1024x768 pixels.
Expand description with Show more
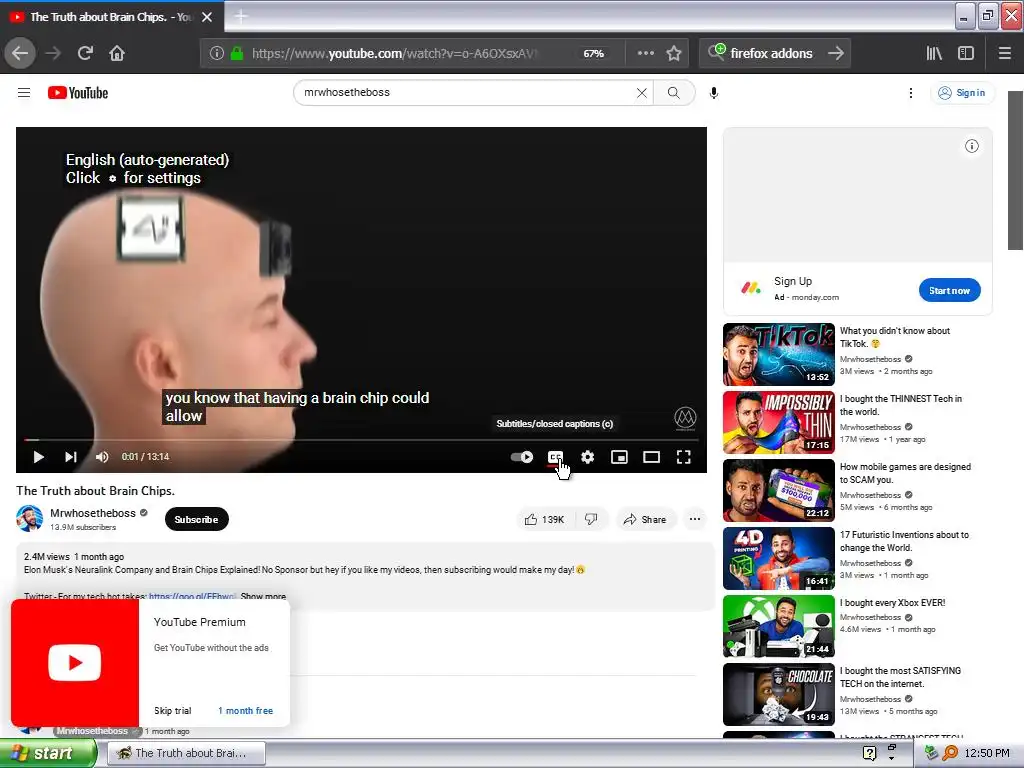(263, 596)
